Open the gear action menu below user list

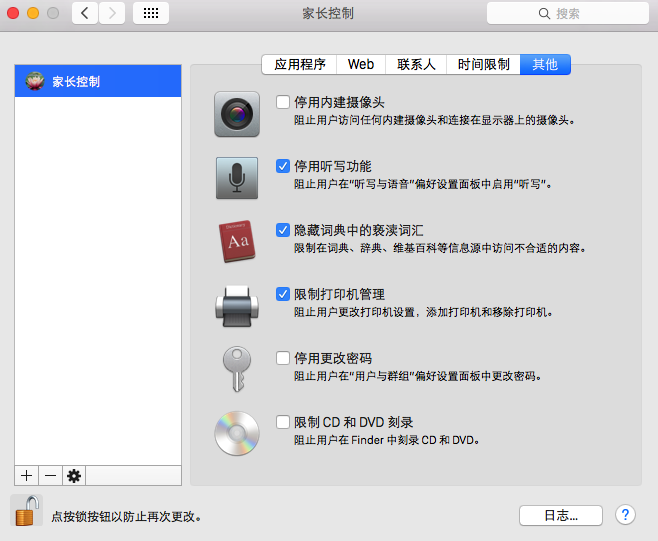74,475
